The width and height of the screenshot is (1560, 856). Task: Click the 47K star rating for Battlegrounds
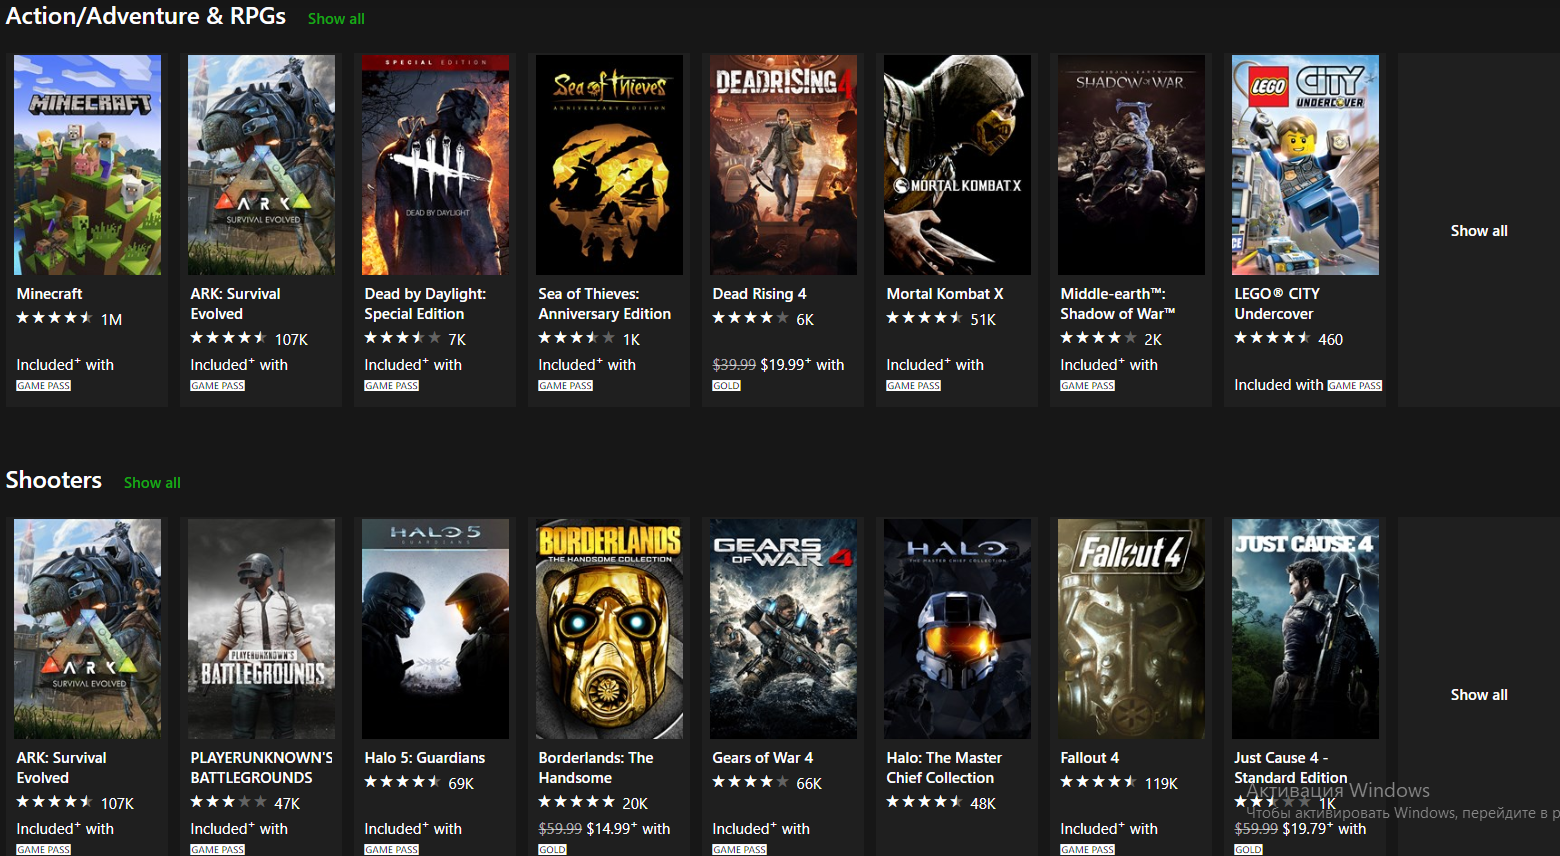(245, 803)
